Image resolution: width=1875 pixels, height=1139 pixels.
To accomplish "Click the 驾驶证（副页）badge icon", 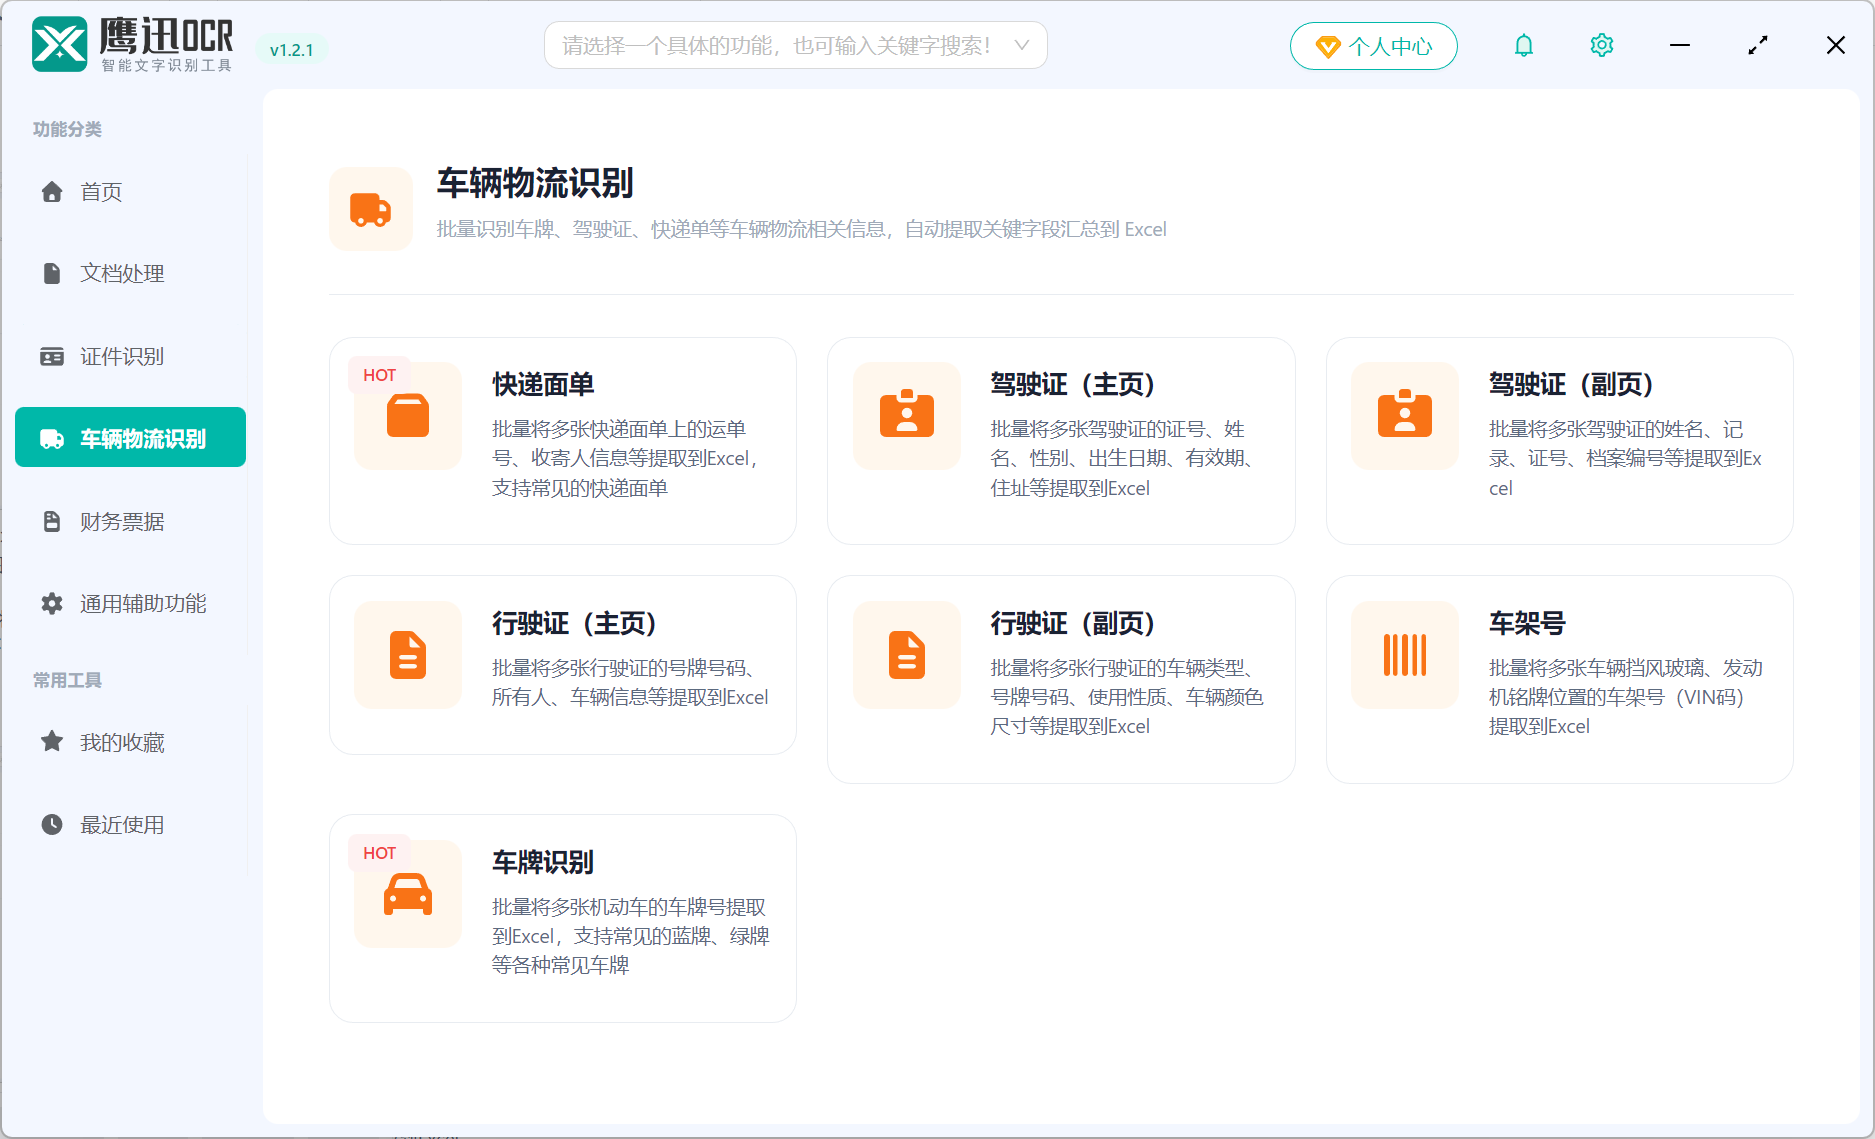I will pos(1405,416).
